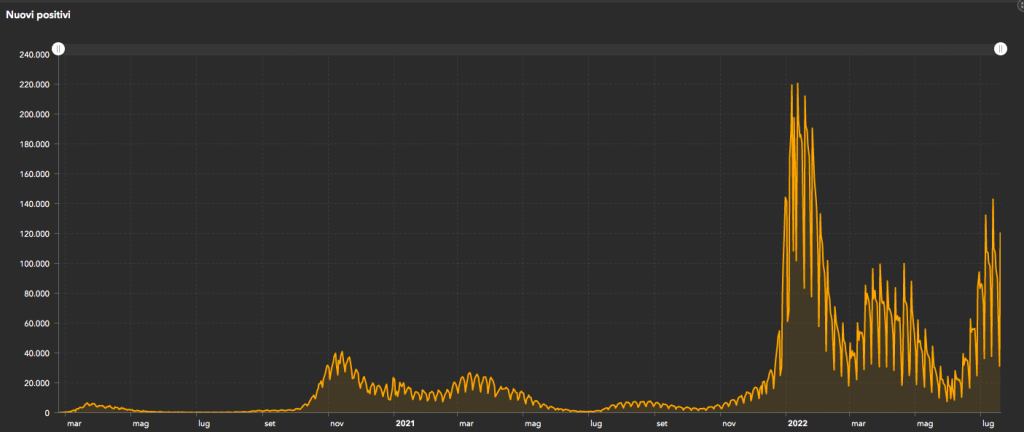Click the middle of the range slider track

(x=530, y=49)
